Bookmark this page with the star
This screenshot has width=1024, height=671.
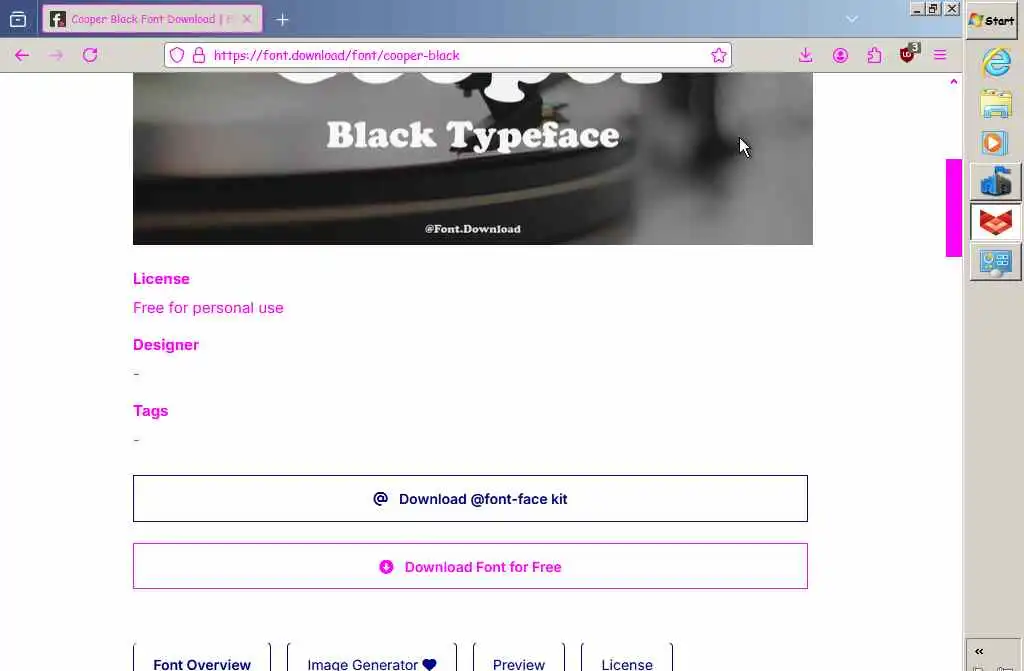(718, 56)
